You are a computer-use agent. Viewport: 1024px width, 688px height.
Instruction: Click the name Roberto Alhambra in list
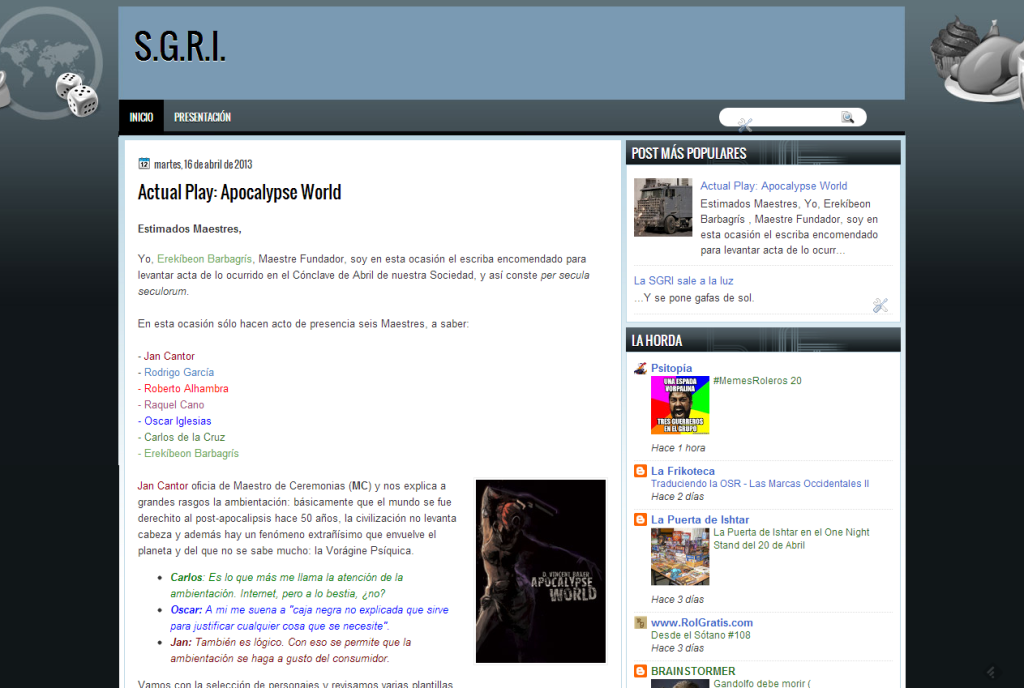click(x=186, y=388)
